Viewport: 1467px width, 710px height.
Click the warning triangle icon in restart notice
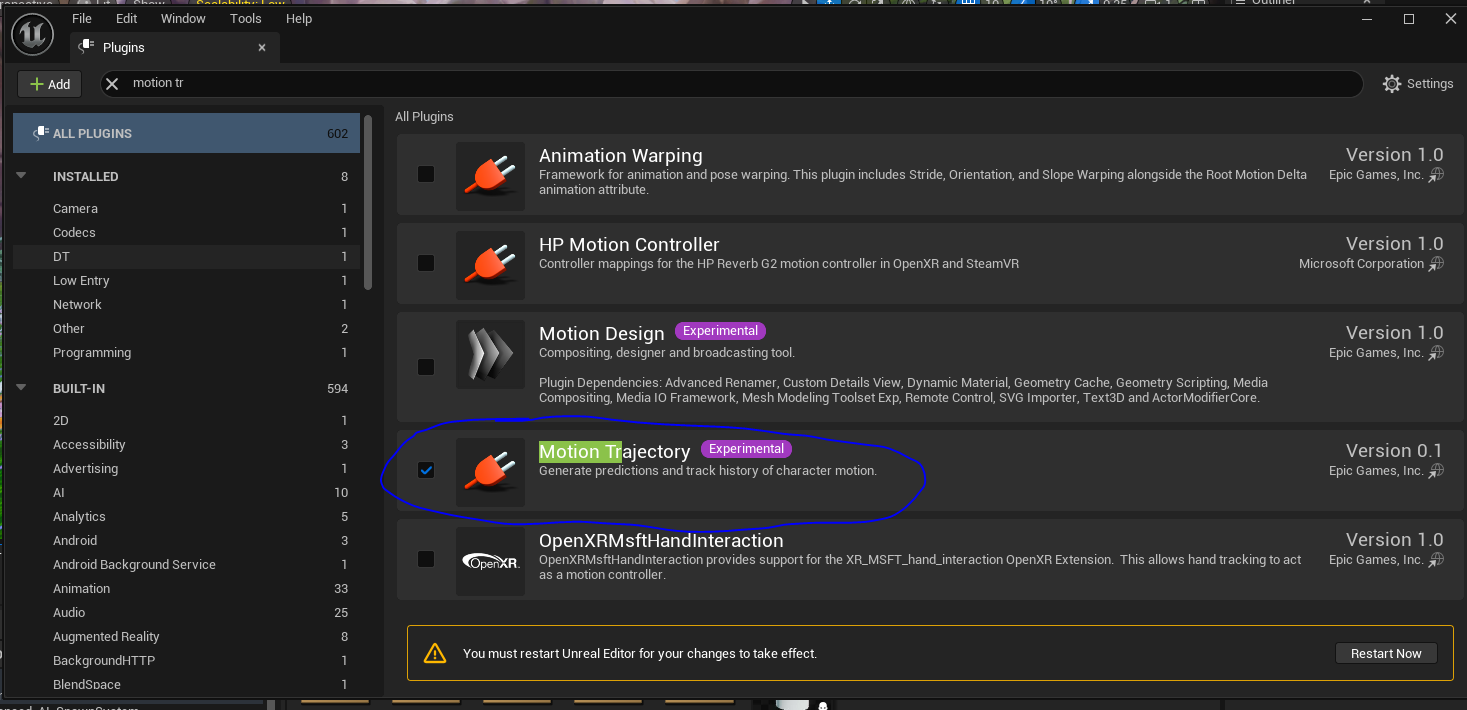[434, 653]
